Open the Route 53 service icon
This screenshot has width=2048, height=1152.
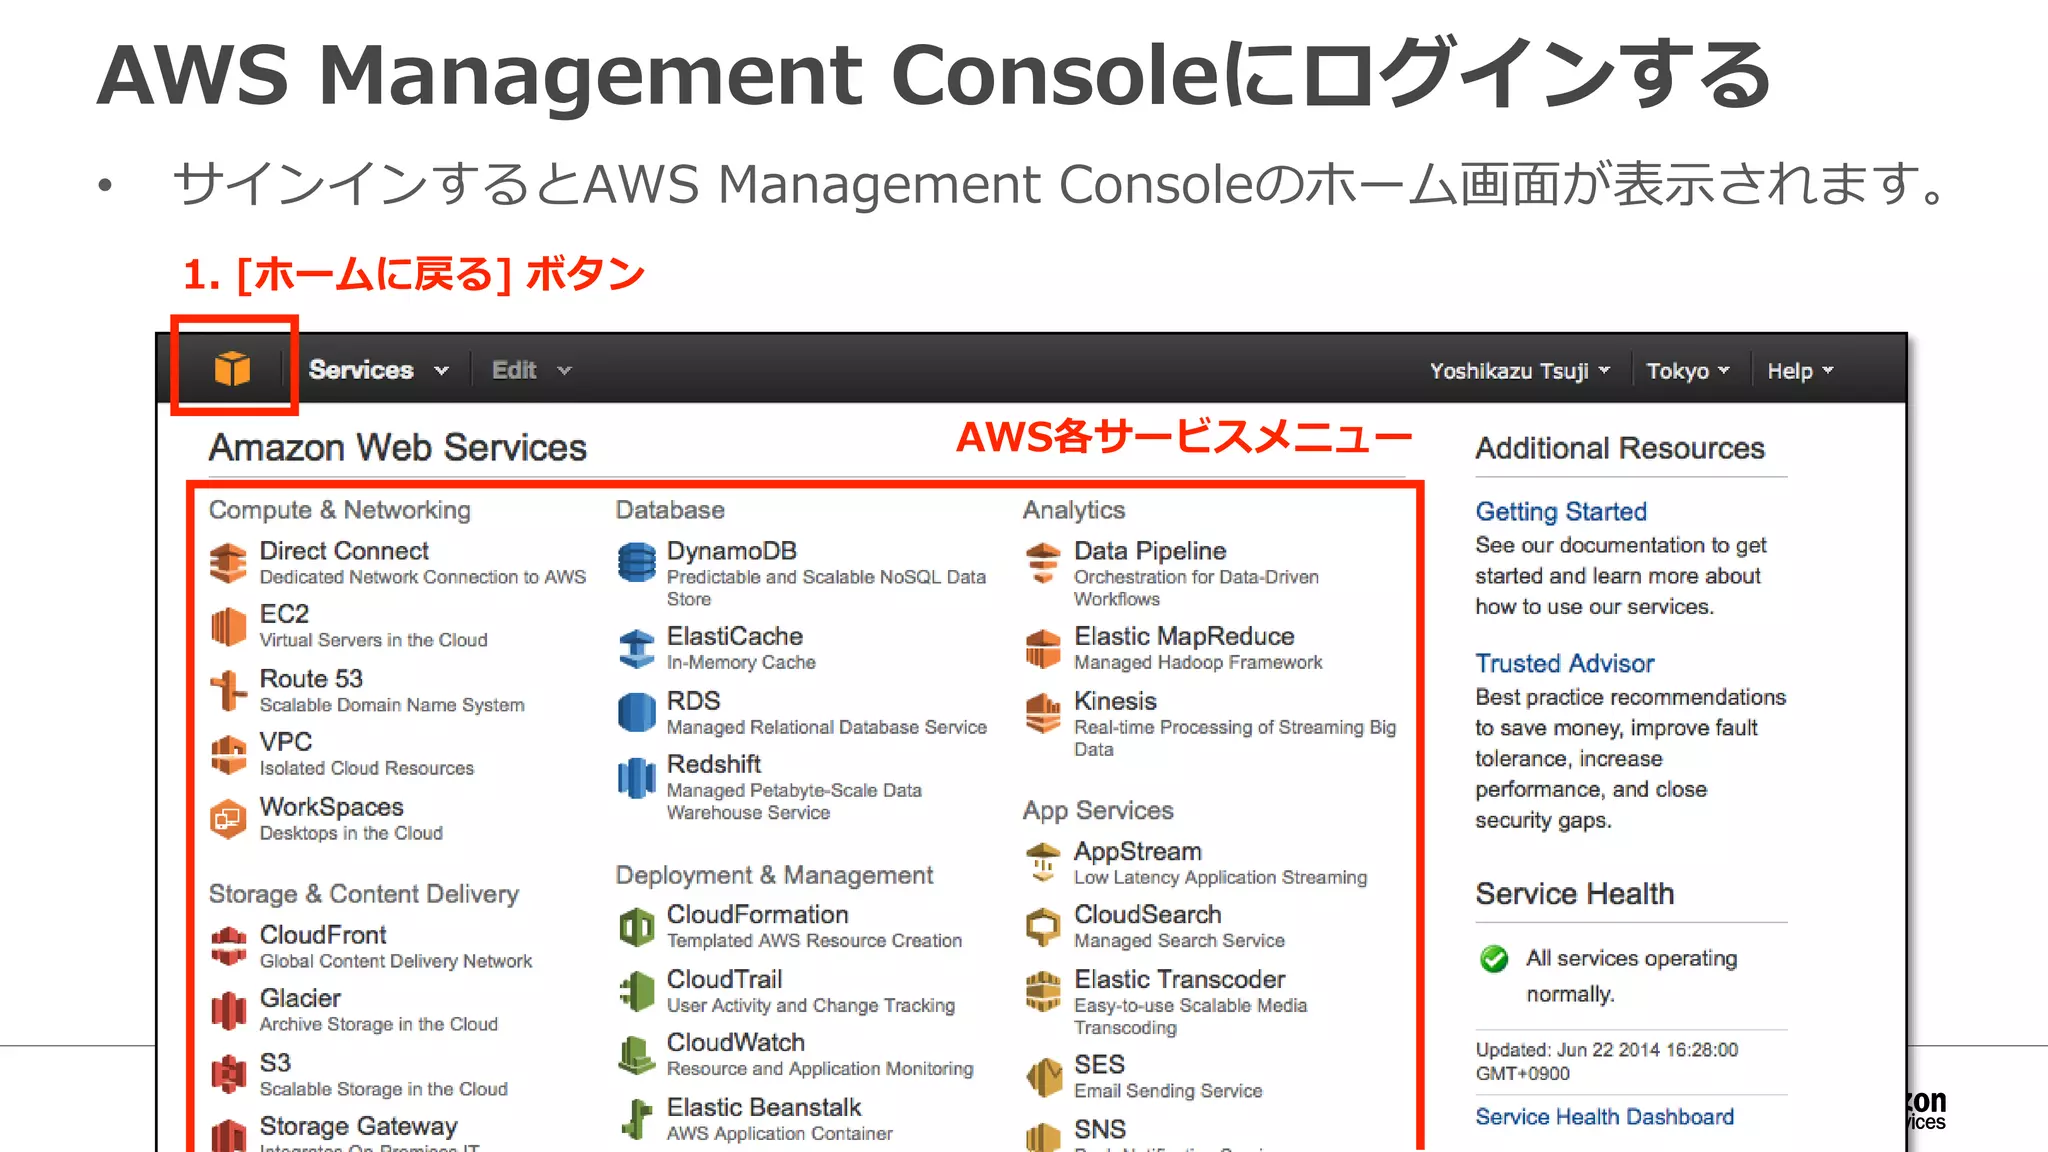pyautogui.click(x=228, y=691)
